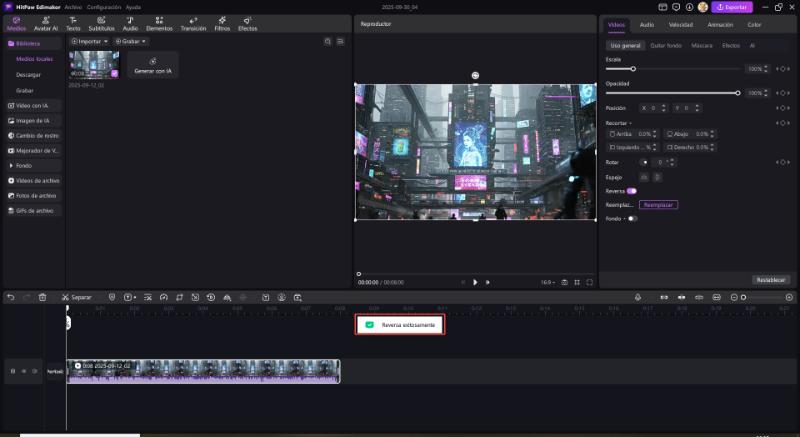
Task: Enable the Fondo toggle
Action: coord(632,218)
